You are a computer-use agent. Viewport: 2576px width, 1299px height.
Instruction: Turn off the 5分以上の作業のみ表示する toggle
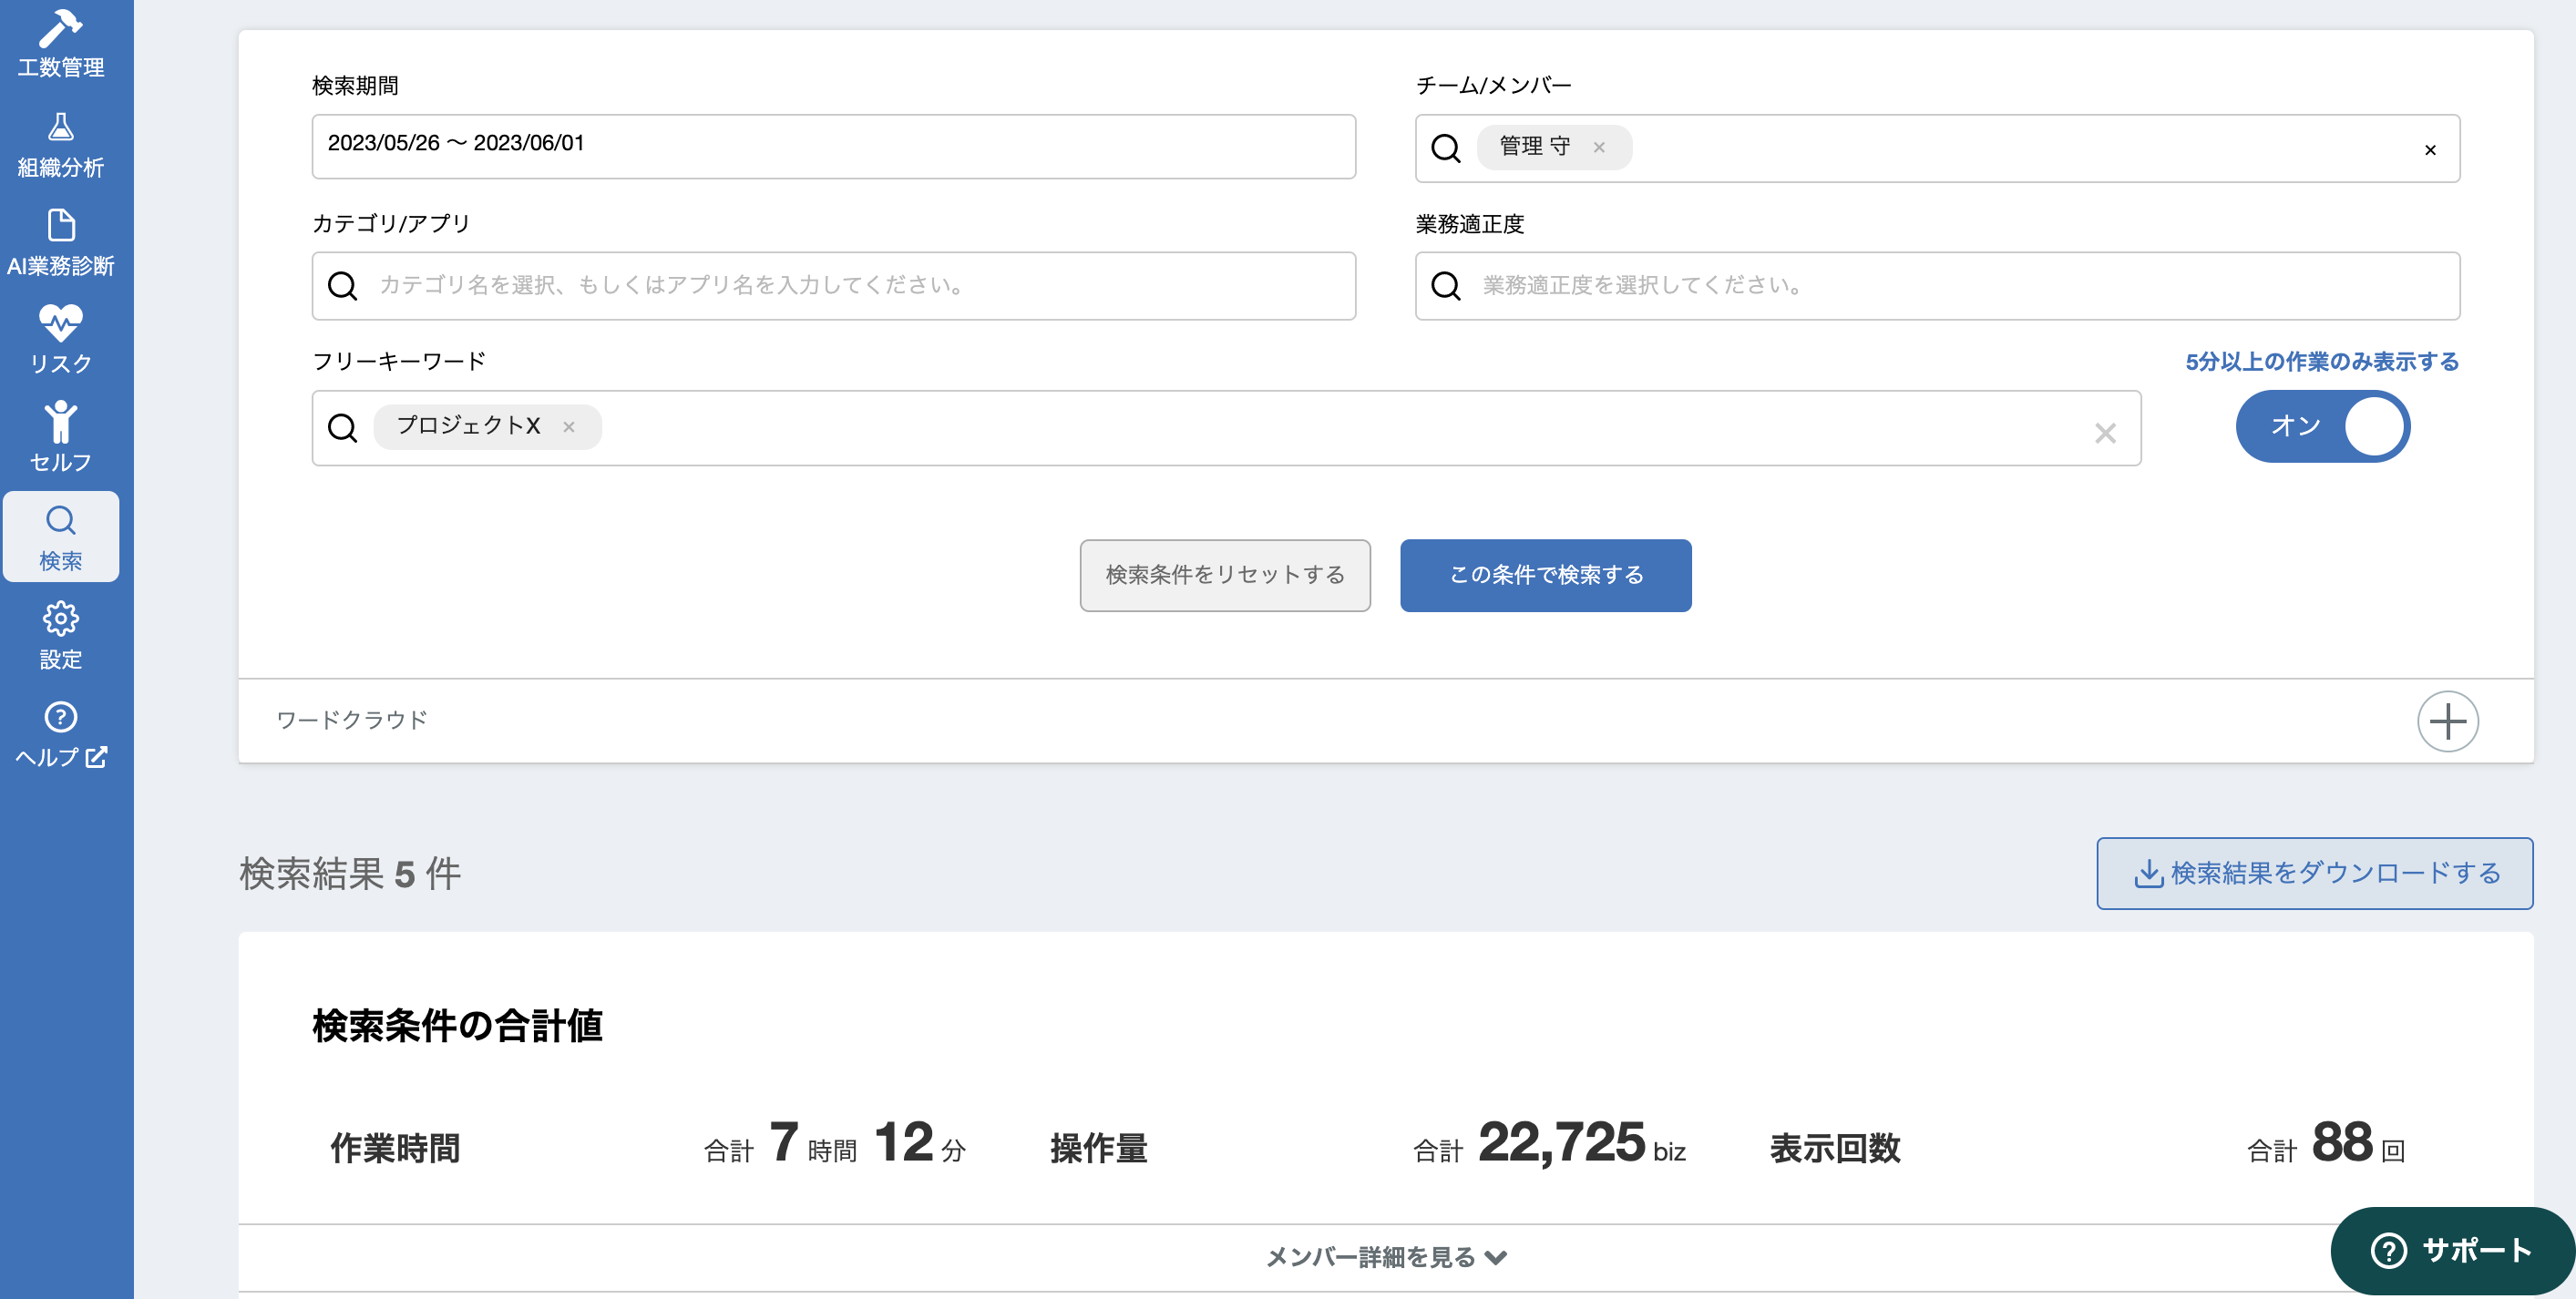[x=2322, y=425]
